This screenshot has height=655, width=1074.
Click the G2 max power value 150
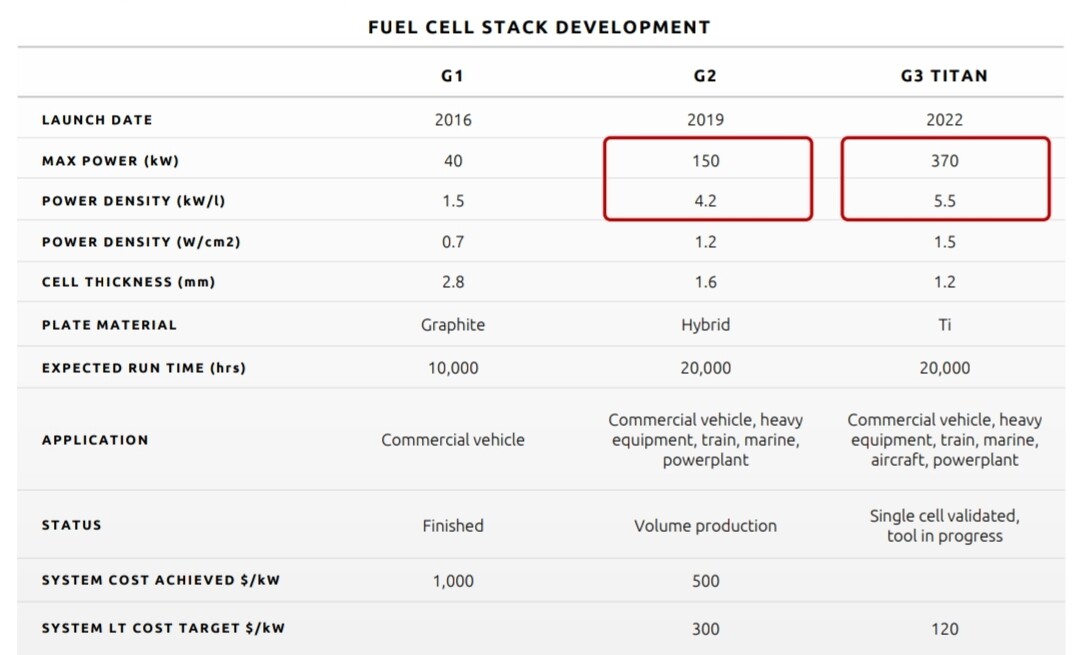pos(705,160)
